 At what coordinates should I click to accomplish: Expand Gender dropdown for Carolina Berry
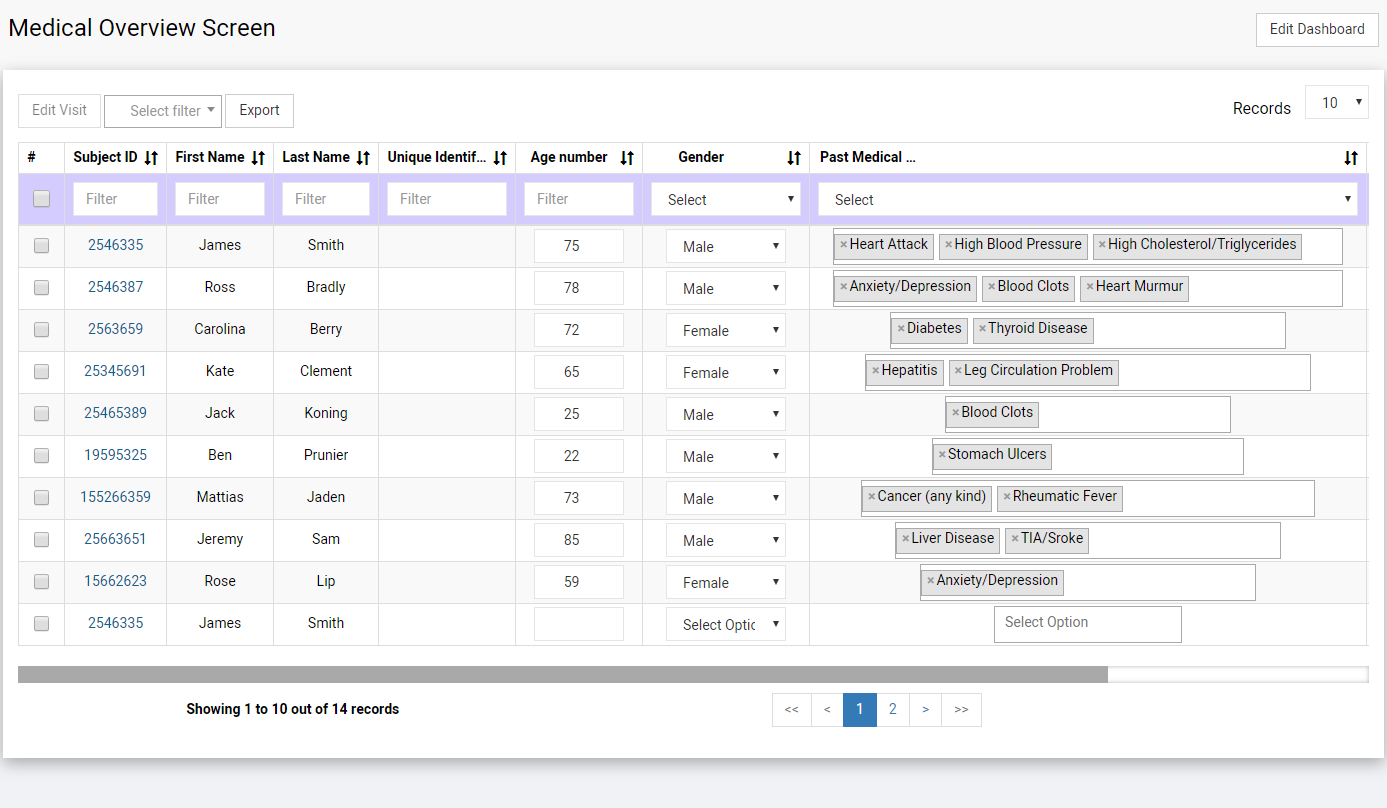726,331
